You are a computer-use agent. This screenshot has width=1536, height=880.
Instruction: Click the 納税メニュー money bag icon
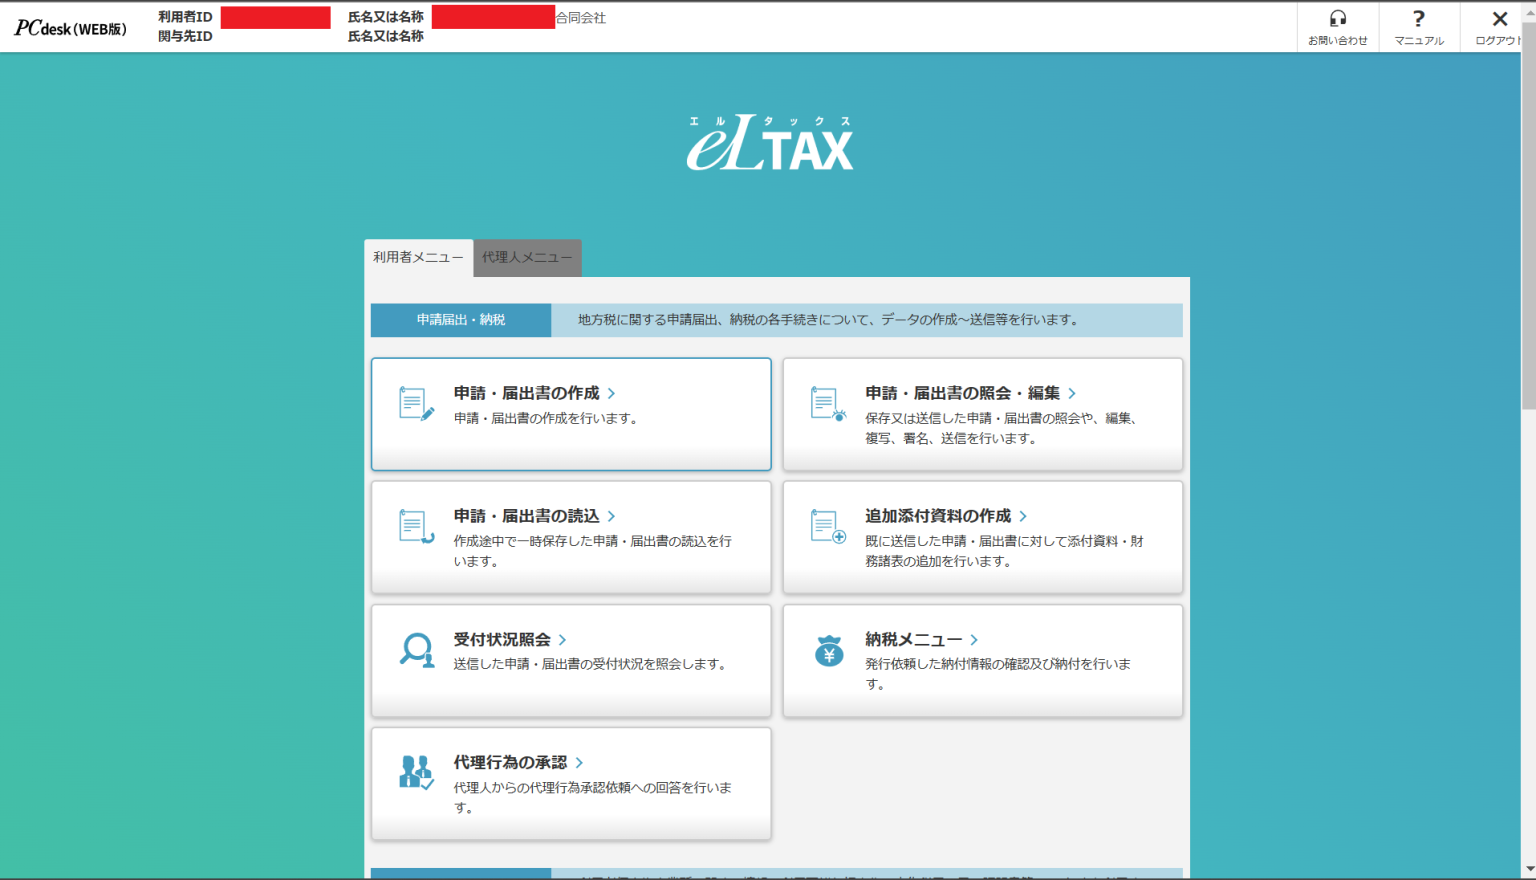click(x=826, y=648)
